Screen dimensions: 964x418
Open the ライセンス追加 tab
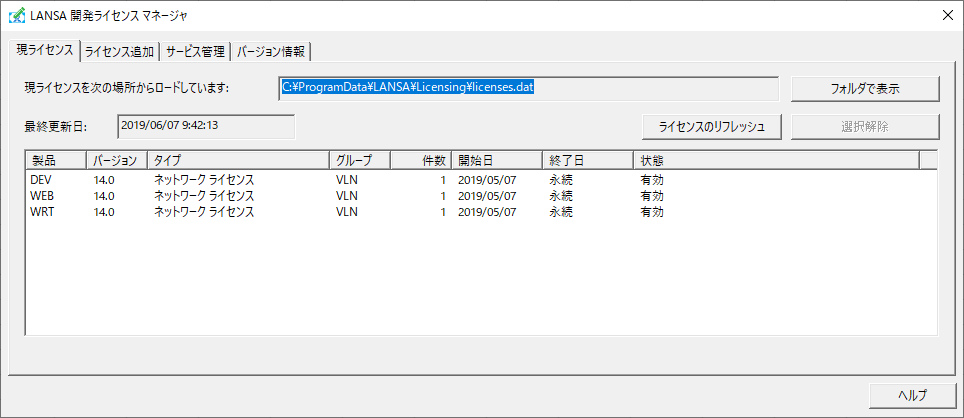(119, 52)
